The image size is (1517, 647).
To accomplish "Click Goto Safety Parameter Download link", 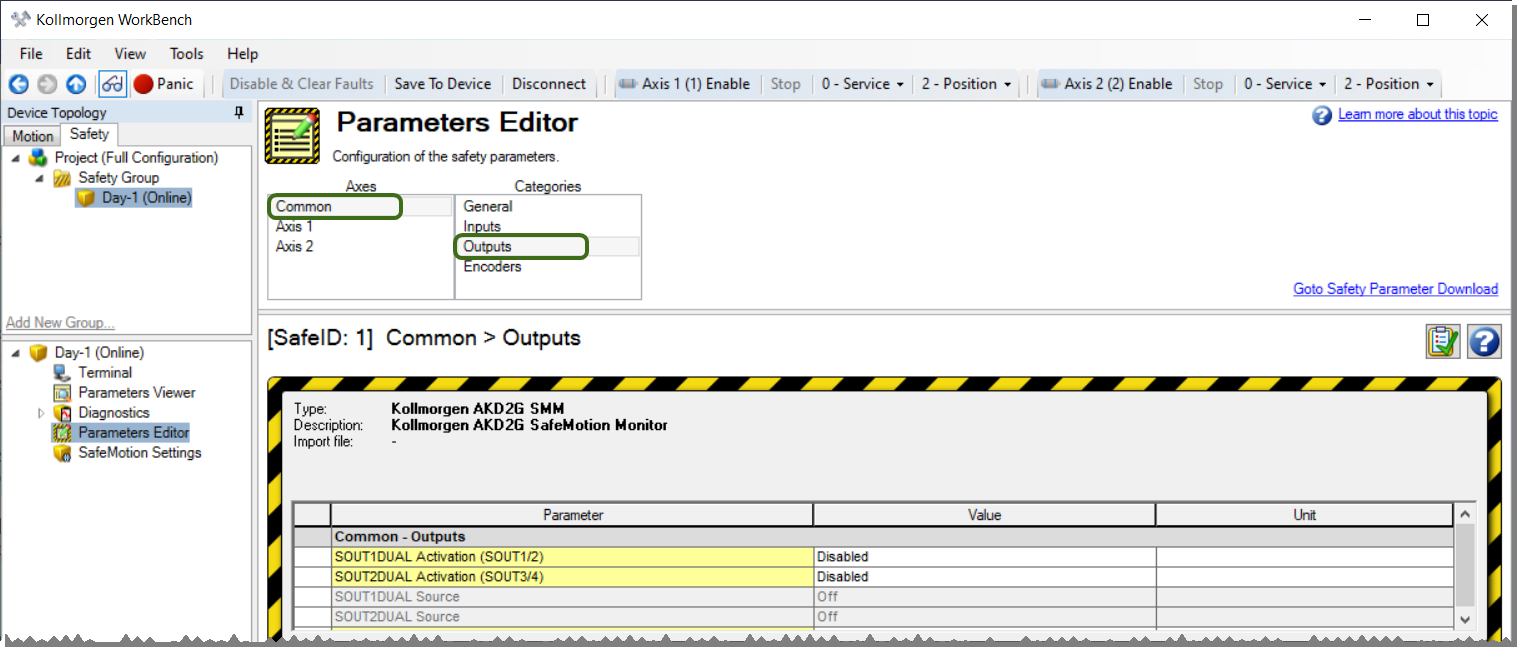I will [1395, 289].
